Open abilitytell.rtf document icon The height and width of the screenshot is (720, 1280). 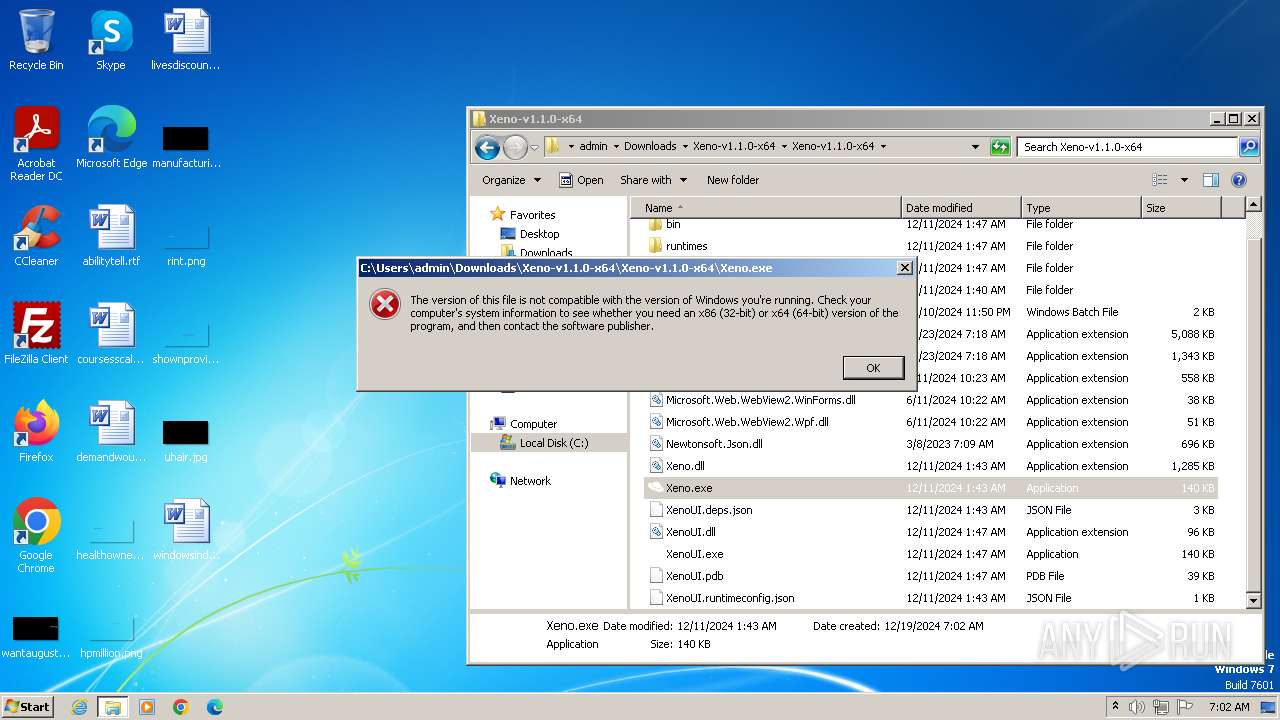click(111, 236)
